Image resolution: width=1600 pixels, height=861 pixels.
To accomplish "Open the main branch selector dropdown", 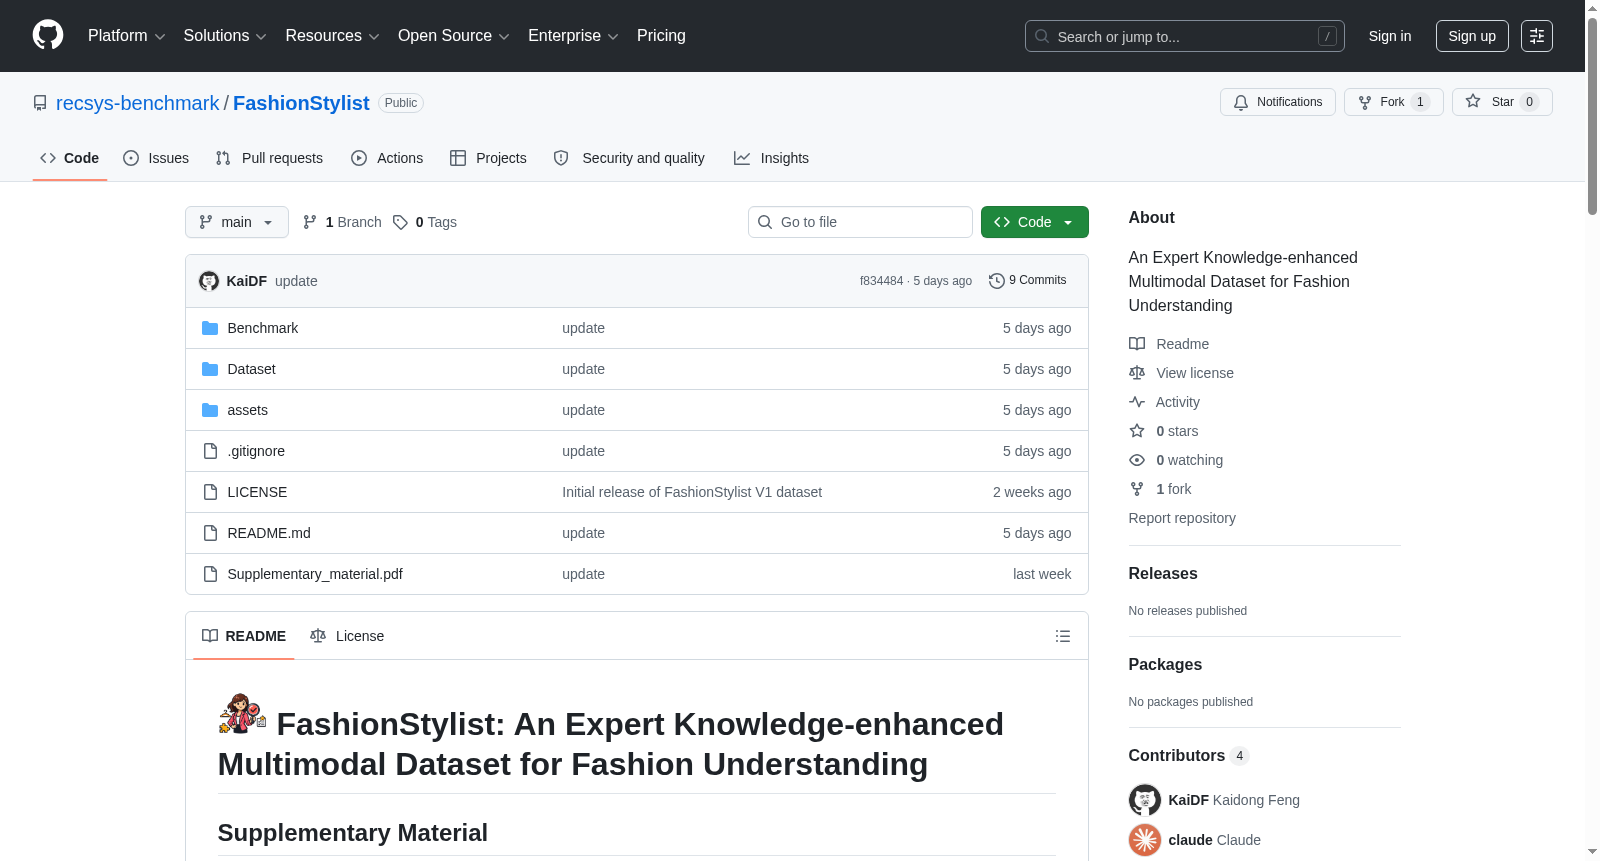I will point(237,222).
